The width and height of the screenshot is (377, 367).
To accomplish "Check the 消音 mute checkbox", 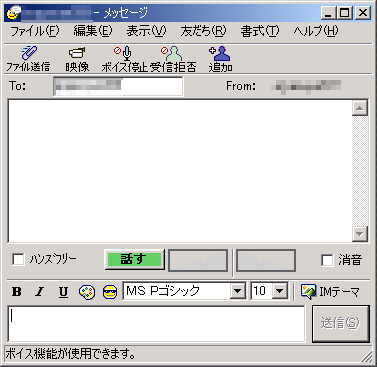I will (x=327, y=260).
